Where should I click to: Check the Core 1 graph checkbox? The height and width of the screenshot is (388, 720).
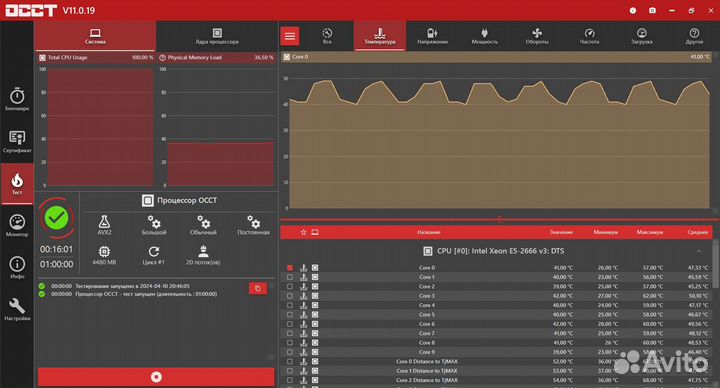click(x=290, y=277)
